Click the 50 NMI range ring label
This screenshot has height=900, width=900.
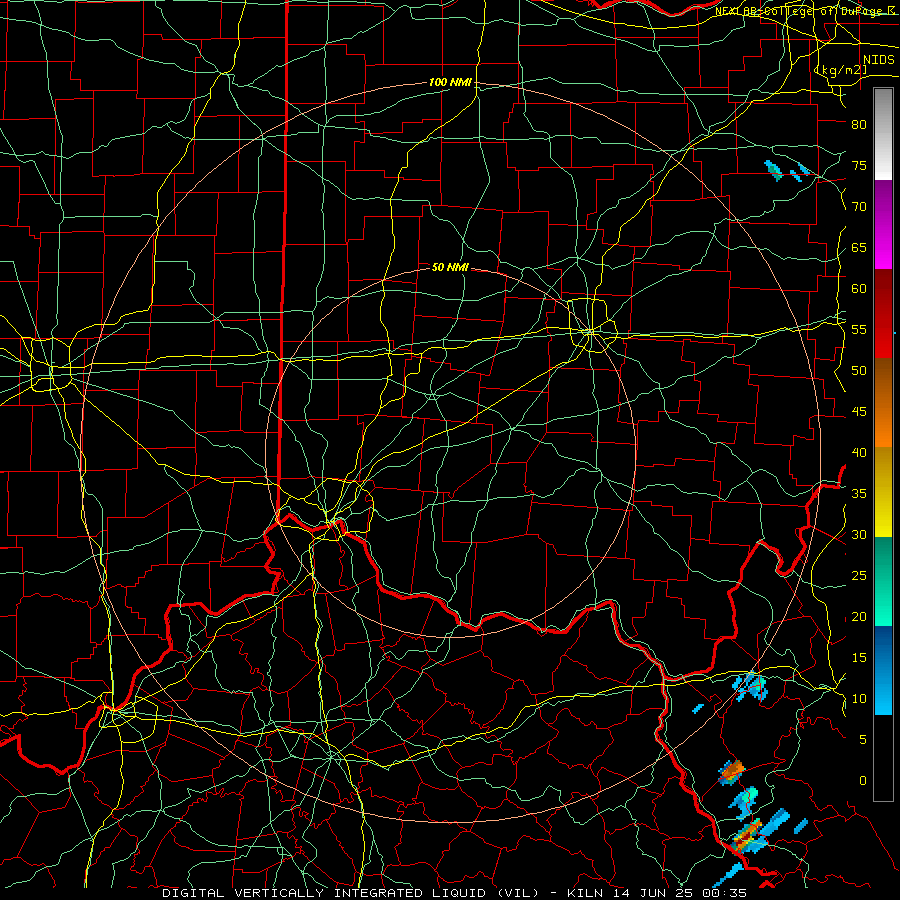pyautogui.click(x=450, y=267)
